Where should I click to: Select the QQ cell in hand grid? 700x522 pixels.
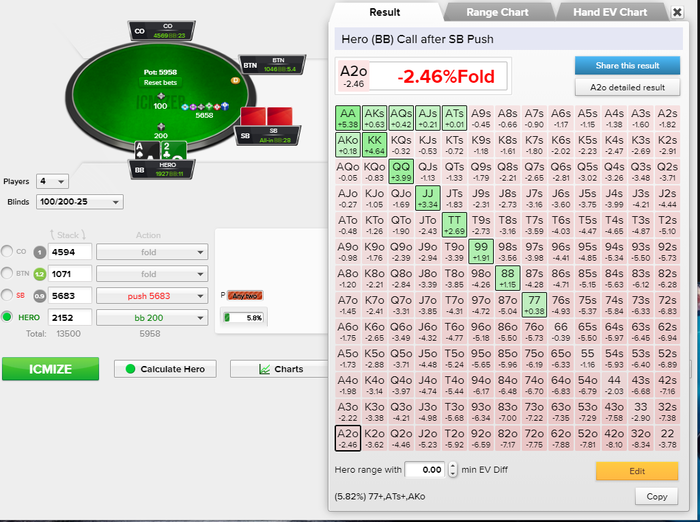[401, 171]
